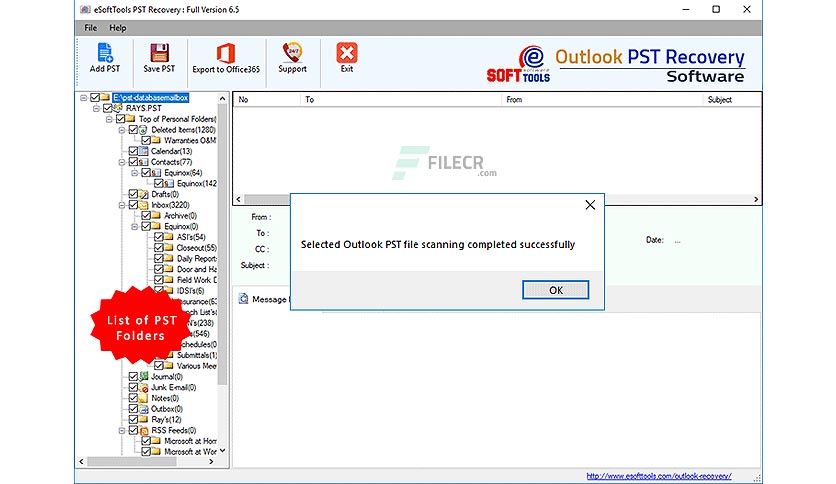Collapse Top of Personal Folders node
This screenshot has height=484, width=836.
109,119
